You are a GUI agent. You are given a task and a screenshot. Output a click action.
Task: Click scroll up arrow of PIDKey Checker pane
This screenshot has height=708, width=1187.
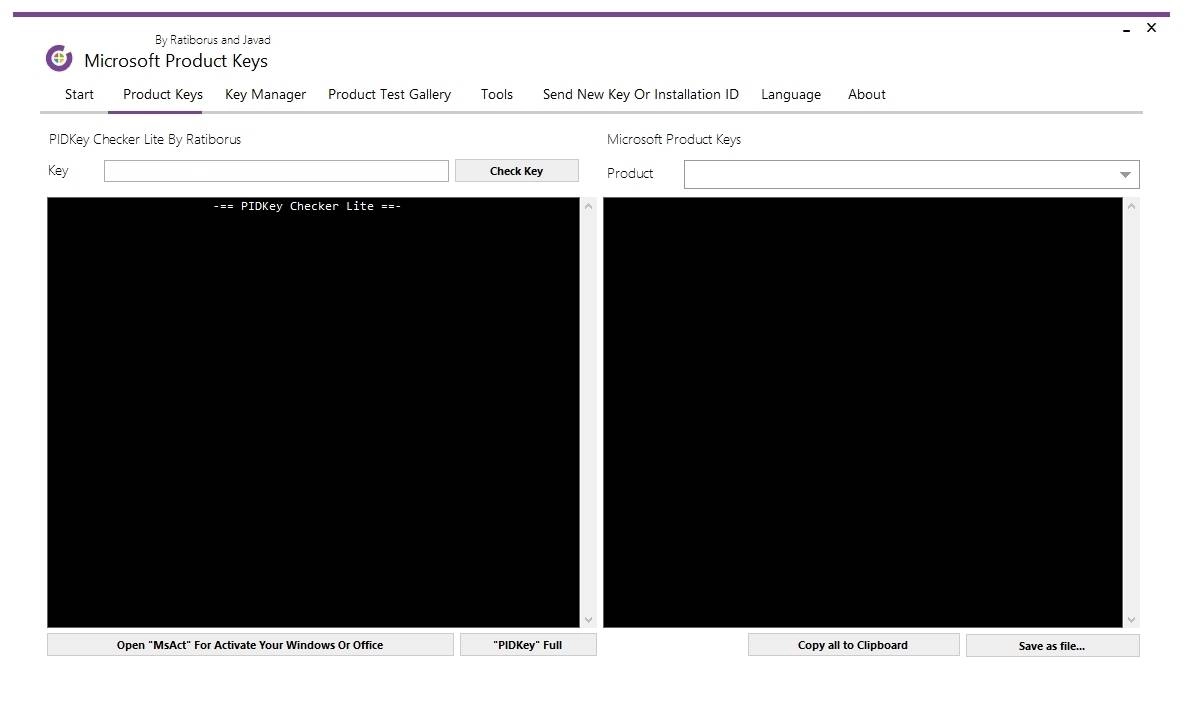pyautogui.click(x=588, y=207)
